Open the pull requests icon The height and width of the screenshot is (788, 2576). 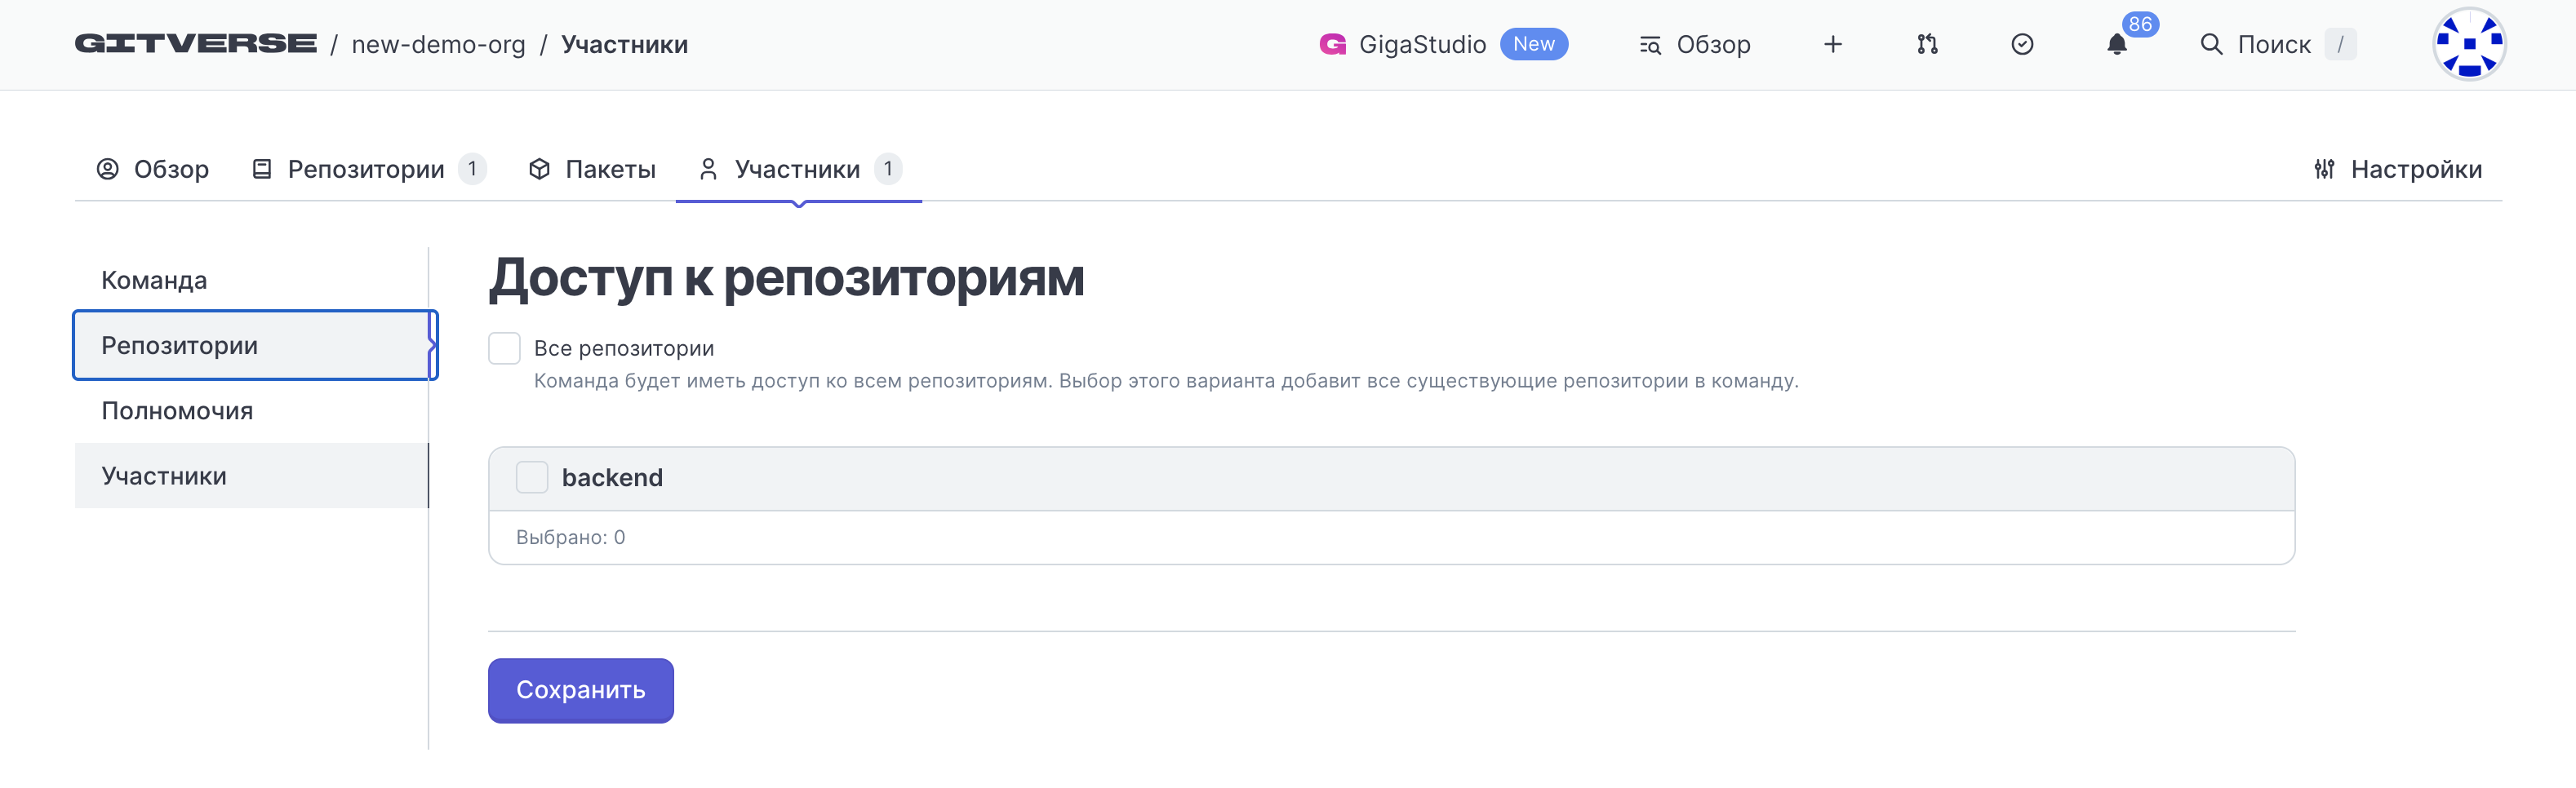point(1927,44)
